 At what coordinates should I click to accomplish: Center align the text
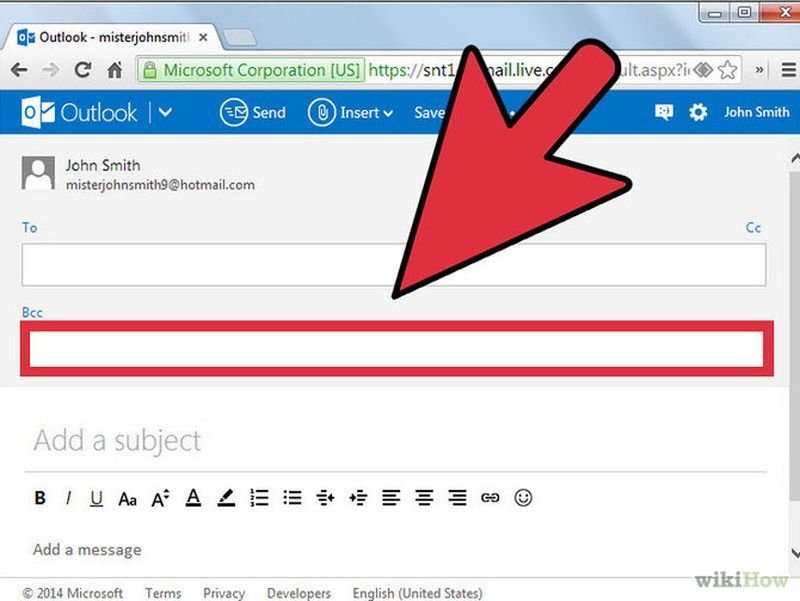(424, 497)
